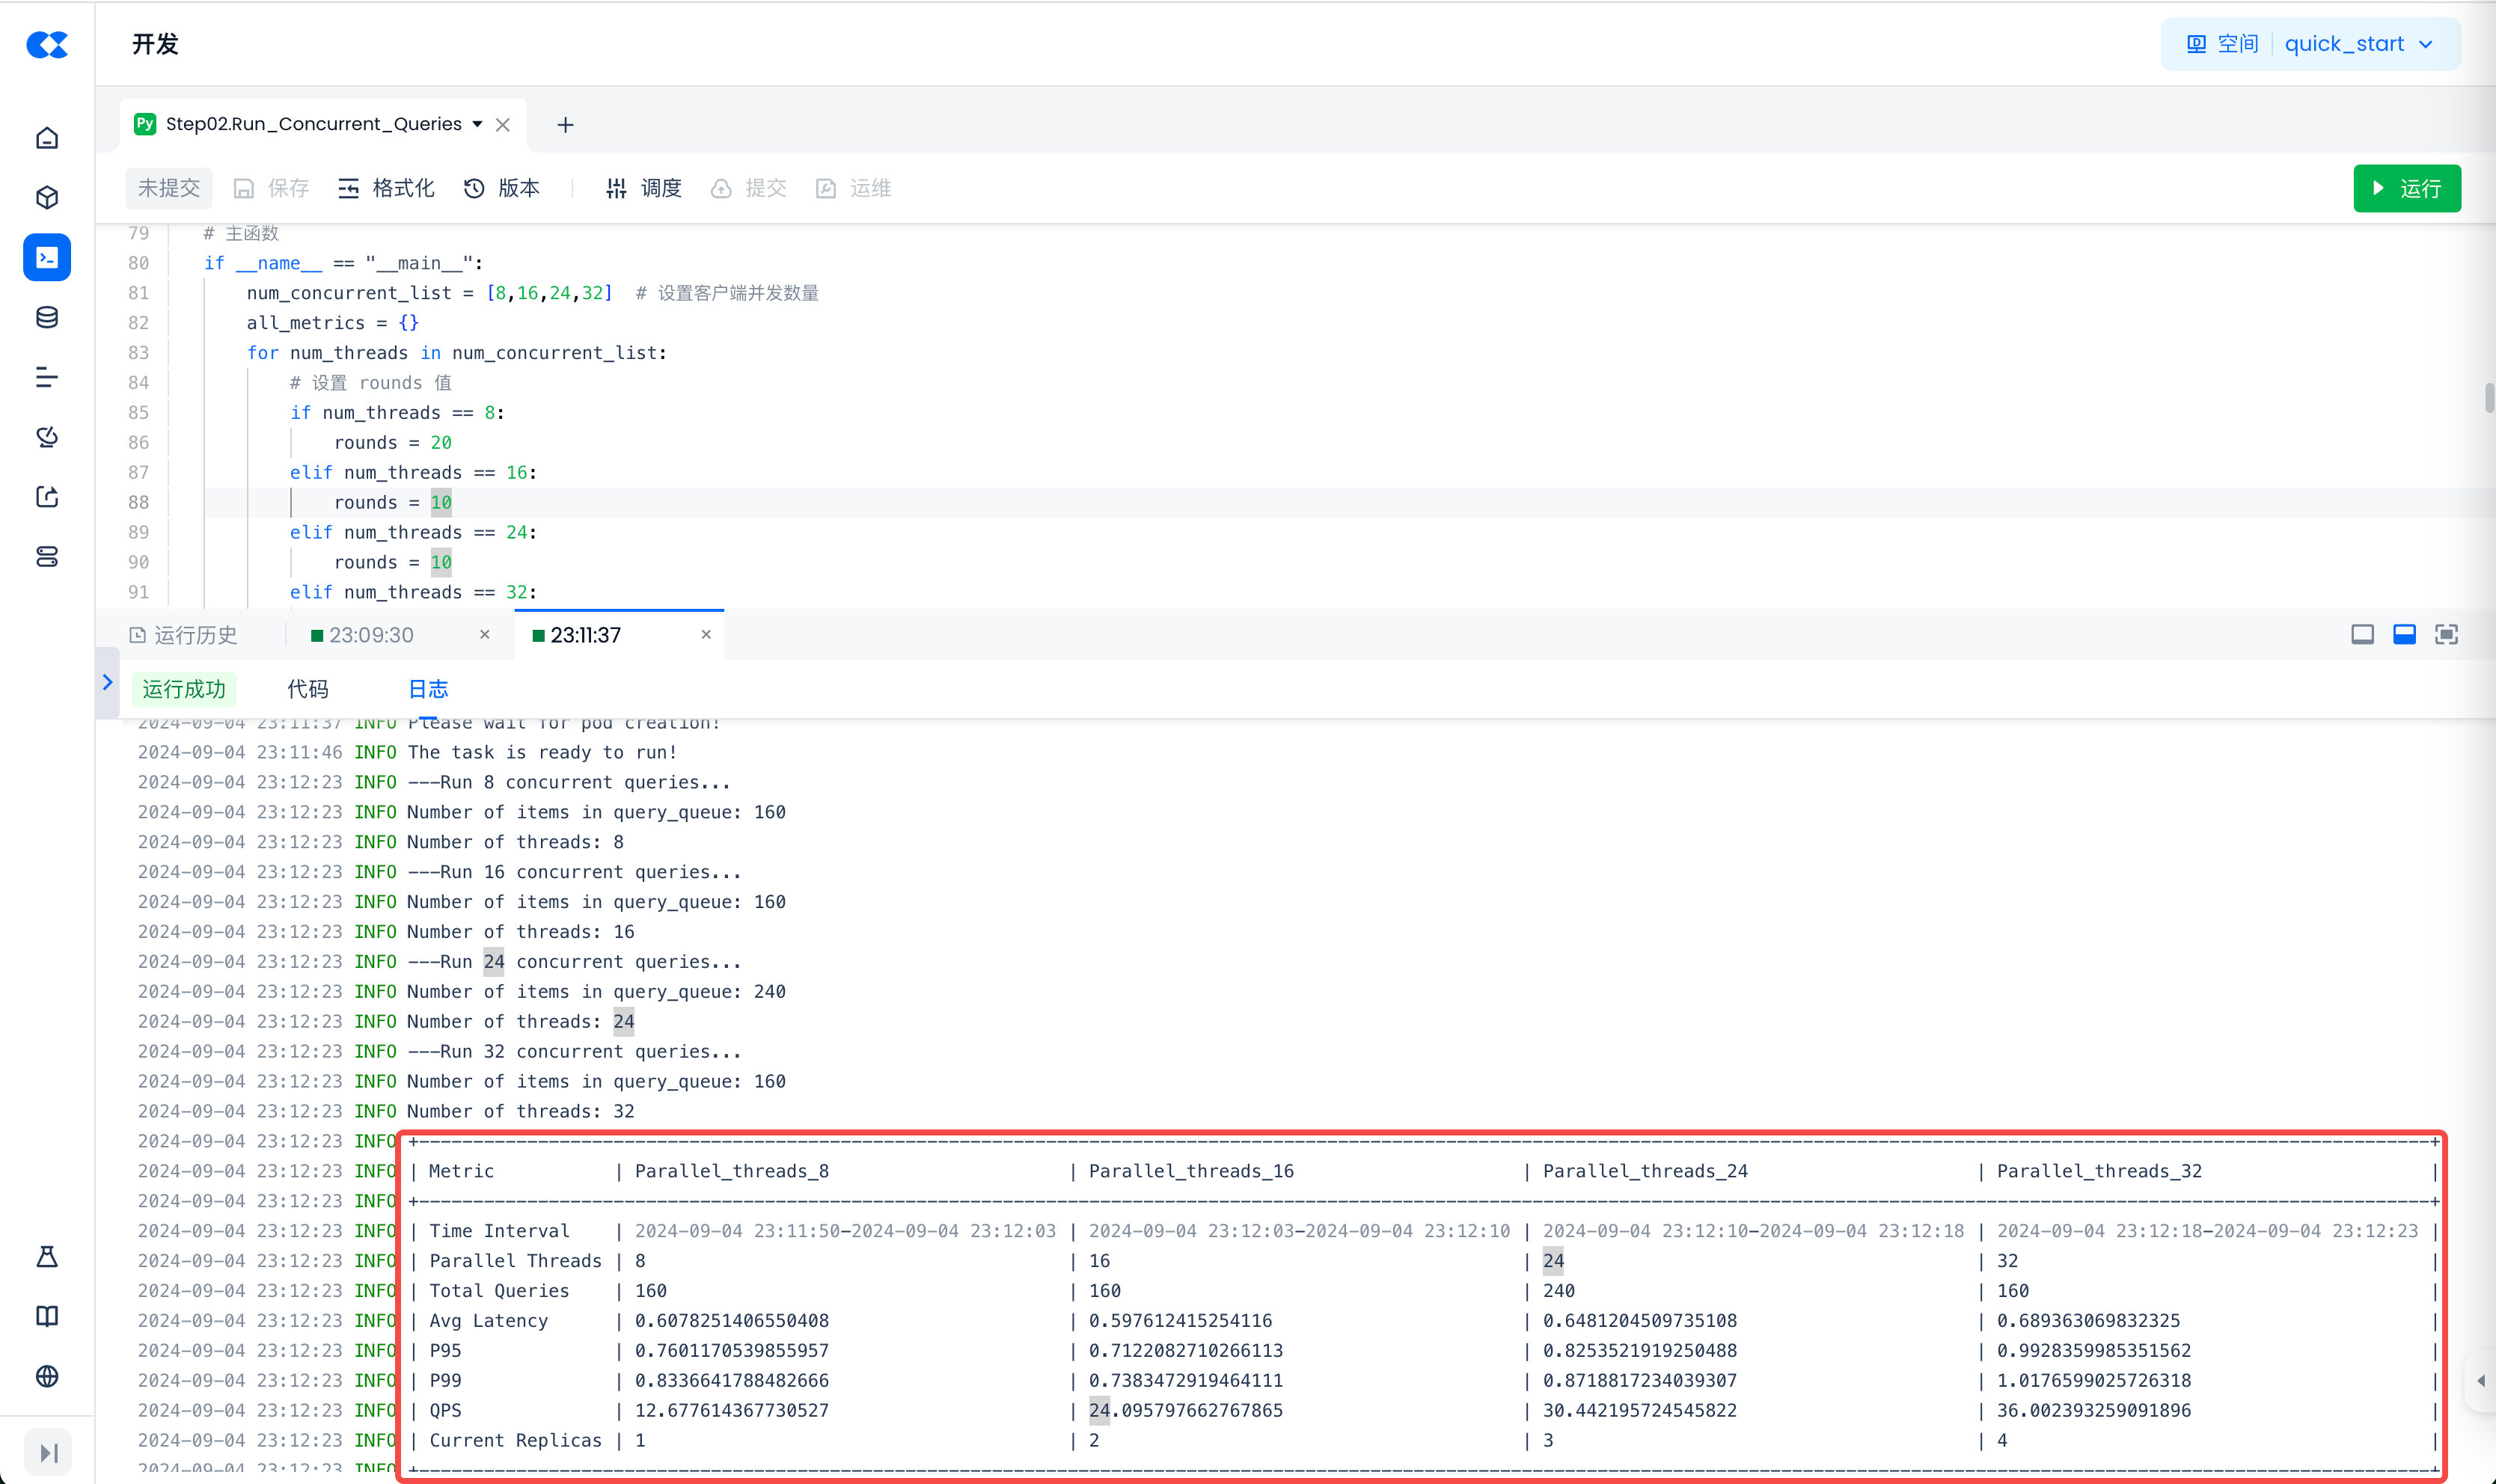Click 'Run 32 concurrent queries' log line
This screenshot has width=2496, height=1484.
pyautogui.click(x=575, y=1051)
